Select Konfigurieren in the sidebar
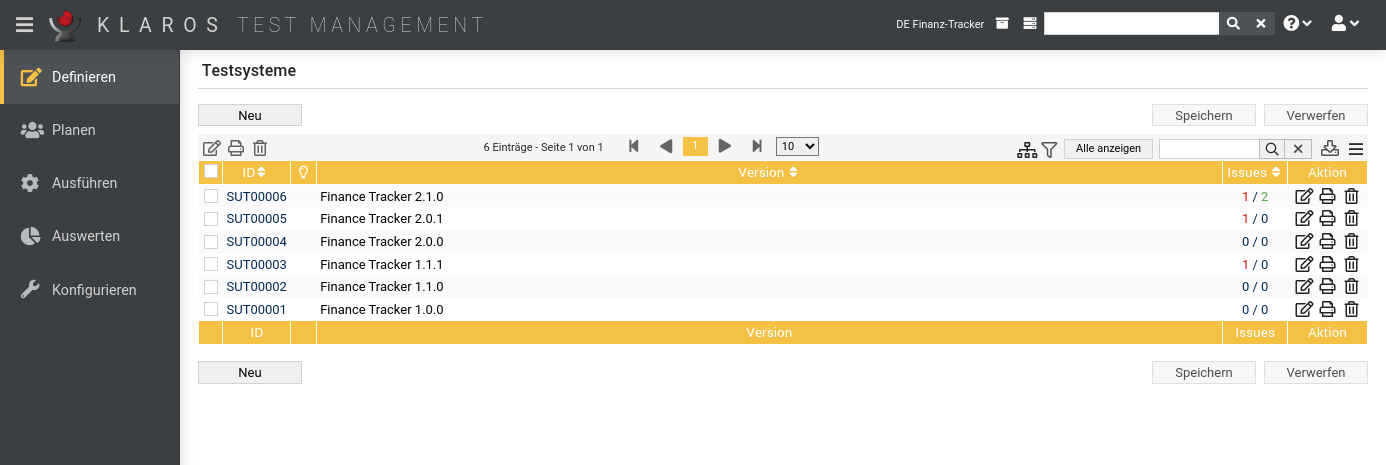Image resolution: width=1386 pixels, height=465 pixels. pyautogui.click(x=90, y=290)
